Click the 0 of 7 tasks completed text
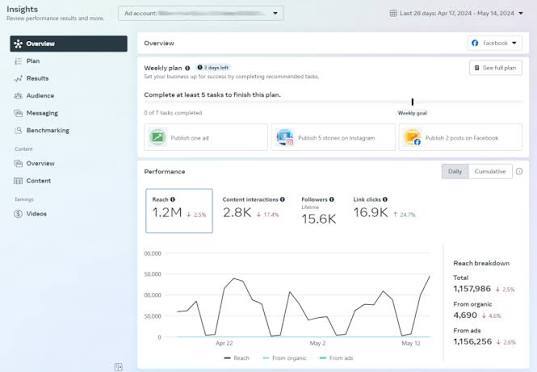 [173, 113]
